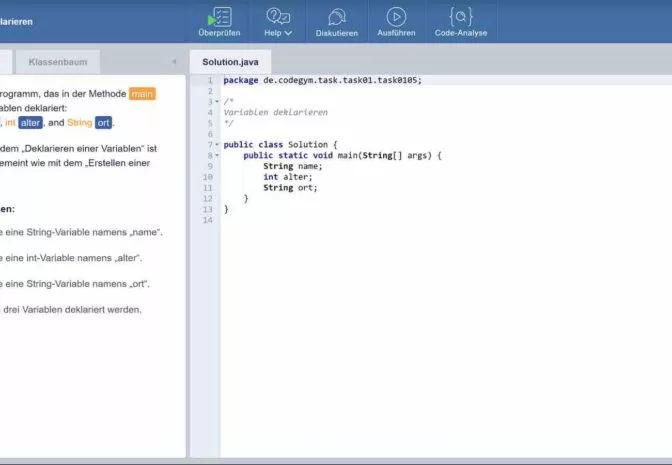Image resolution: width=672 pixels, height=465 pixels.
Task: Select the Solution.java tab
Action: pyautogui.click(x=230, y=62)
